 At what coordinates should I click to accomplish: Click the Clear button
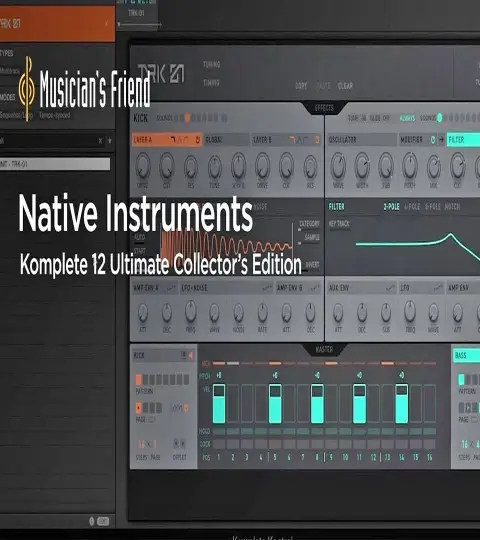pos(345,86)
